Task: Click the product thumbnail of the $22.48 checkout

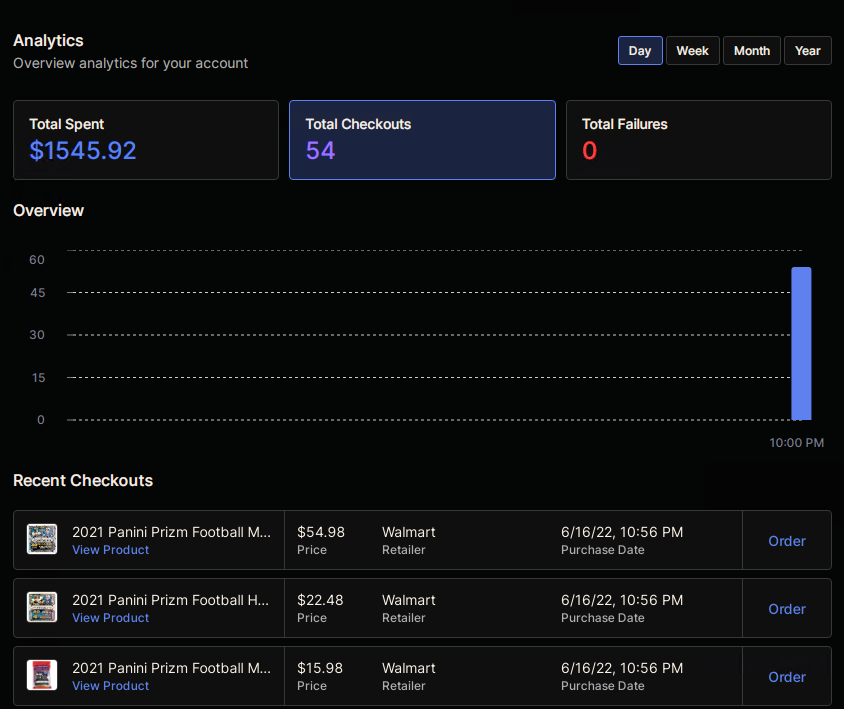Action: point(42,607)
